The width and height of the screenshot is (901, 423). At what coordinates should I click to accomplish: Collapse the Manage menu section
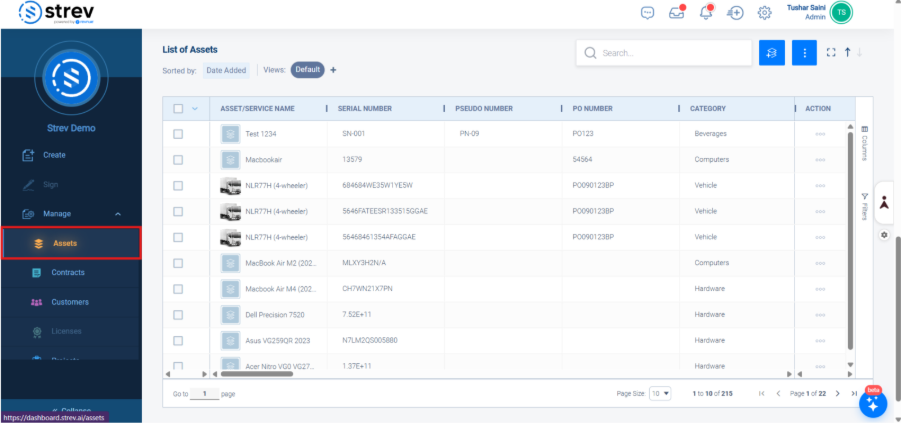coord(118,214)
